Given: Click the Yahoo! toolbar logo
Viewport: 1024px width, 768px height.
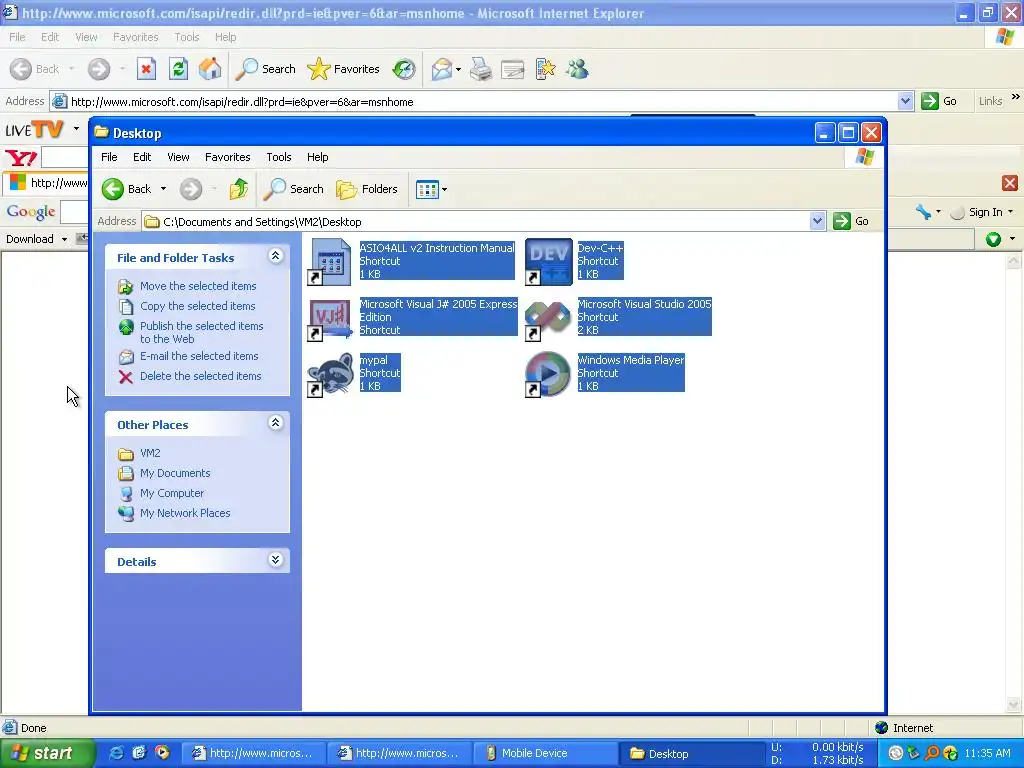Looking at the screenshot, I should (21, 158).
